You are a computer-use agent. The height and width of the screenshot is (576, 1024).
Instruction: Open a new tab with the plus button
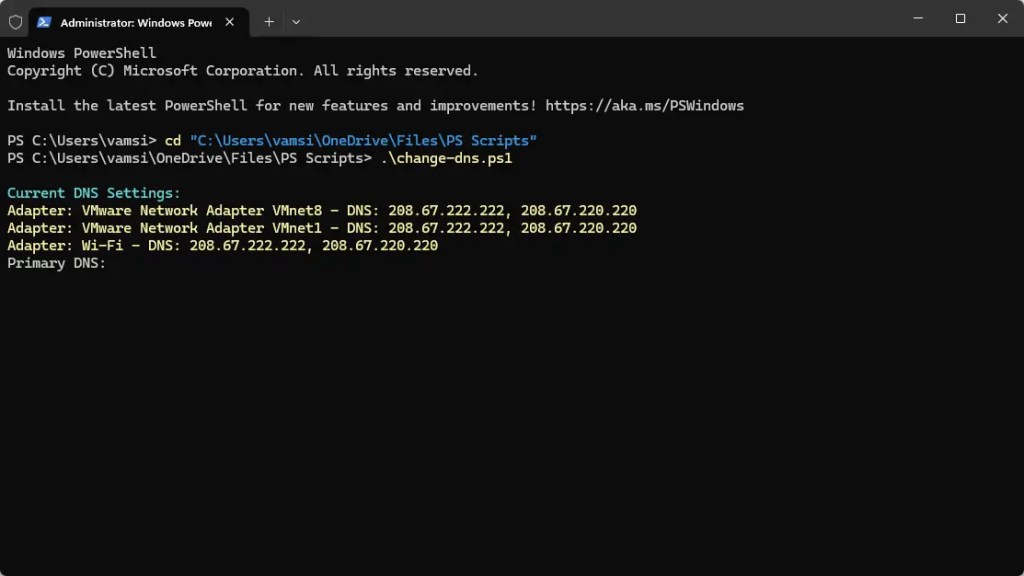pos(269,22)
